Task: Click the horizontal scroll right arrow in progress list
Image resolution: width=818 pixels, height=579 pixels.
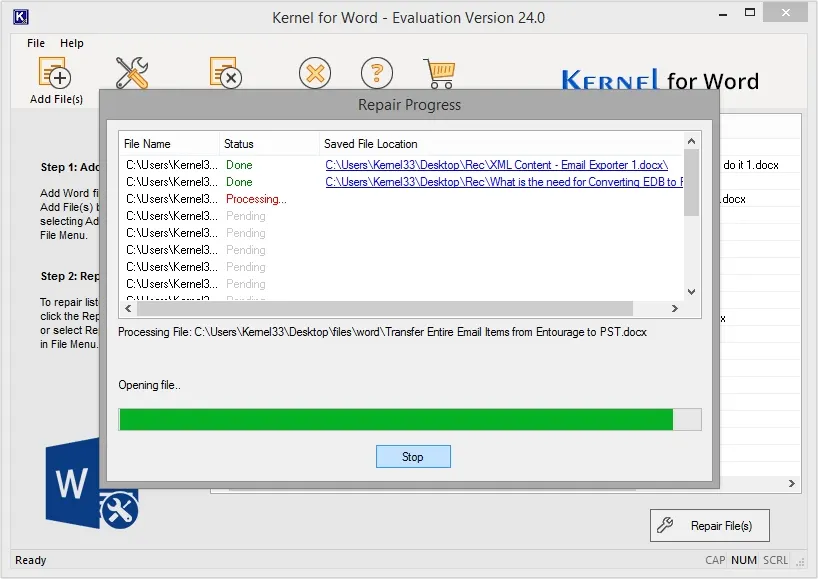Action: click(675, 308)
